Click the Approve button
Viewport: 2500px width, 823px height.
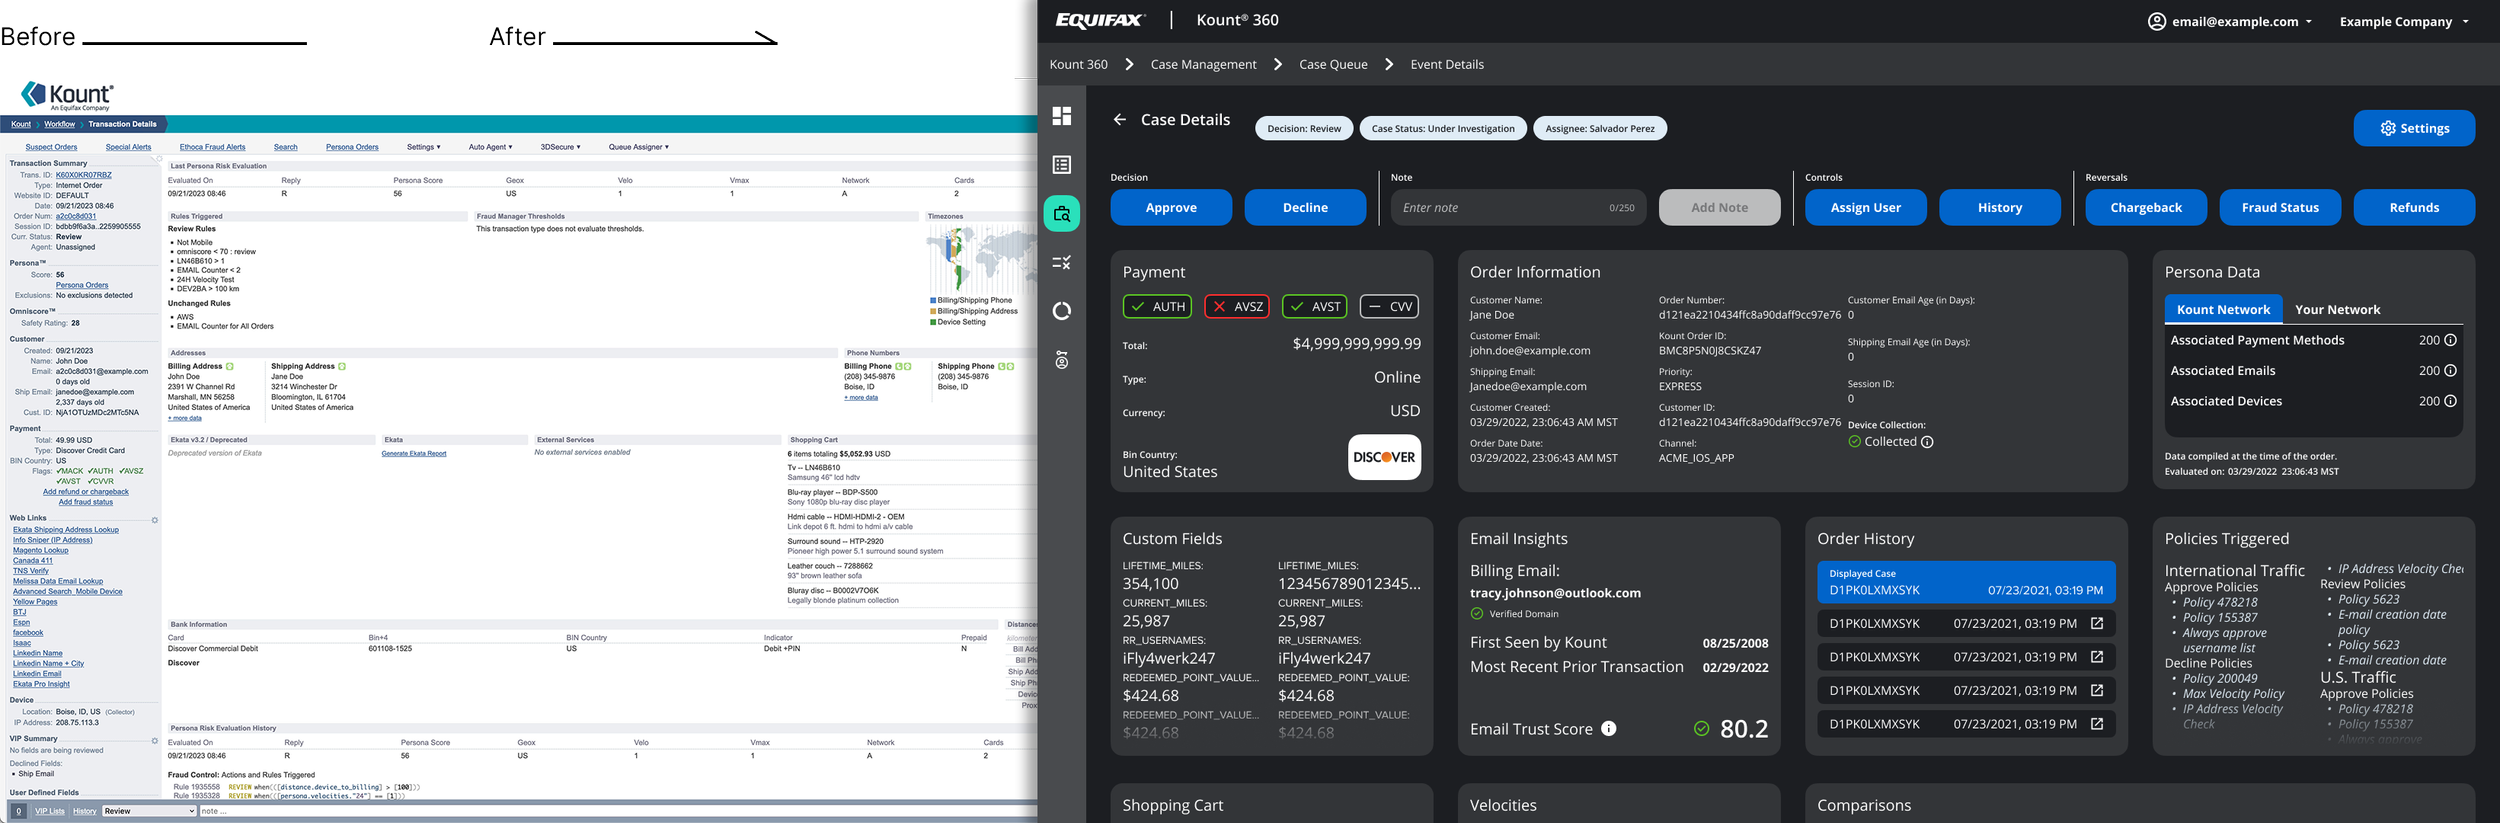click(x=1171, y=207)
